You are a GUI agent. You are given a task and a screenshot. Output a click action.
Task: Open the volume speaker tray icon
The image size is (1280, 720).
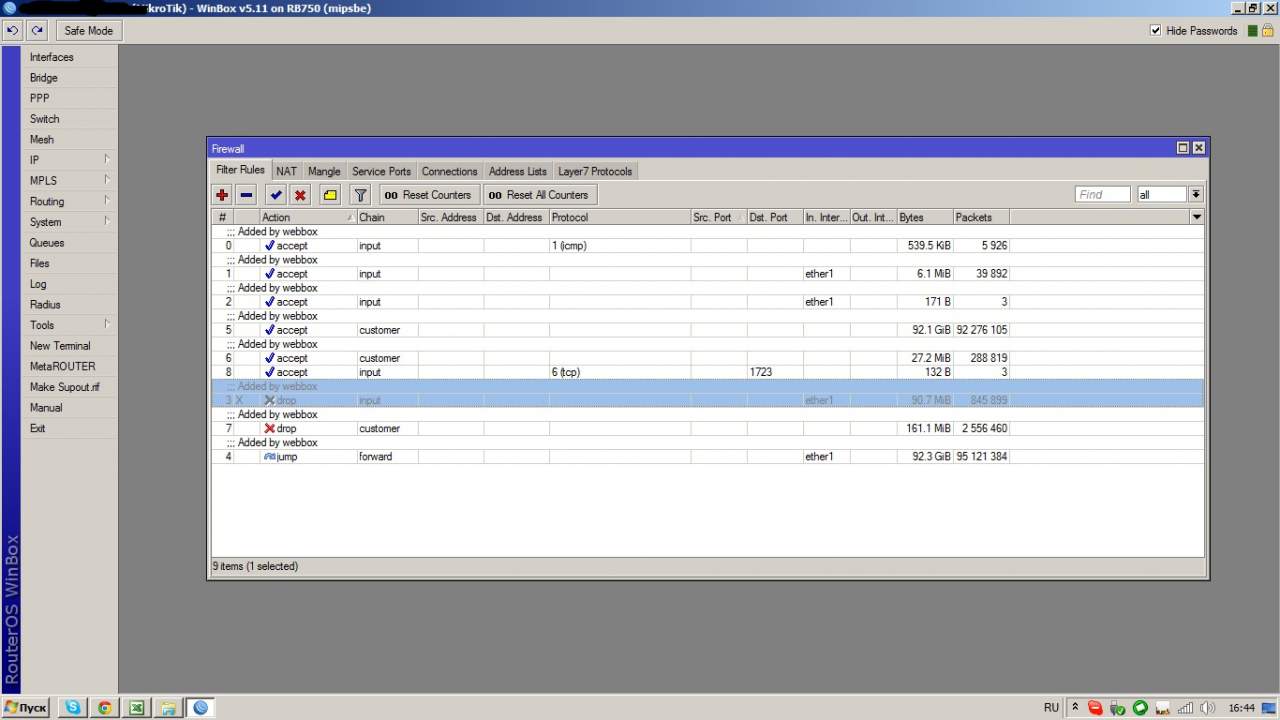[x=1207, y=708]
